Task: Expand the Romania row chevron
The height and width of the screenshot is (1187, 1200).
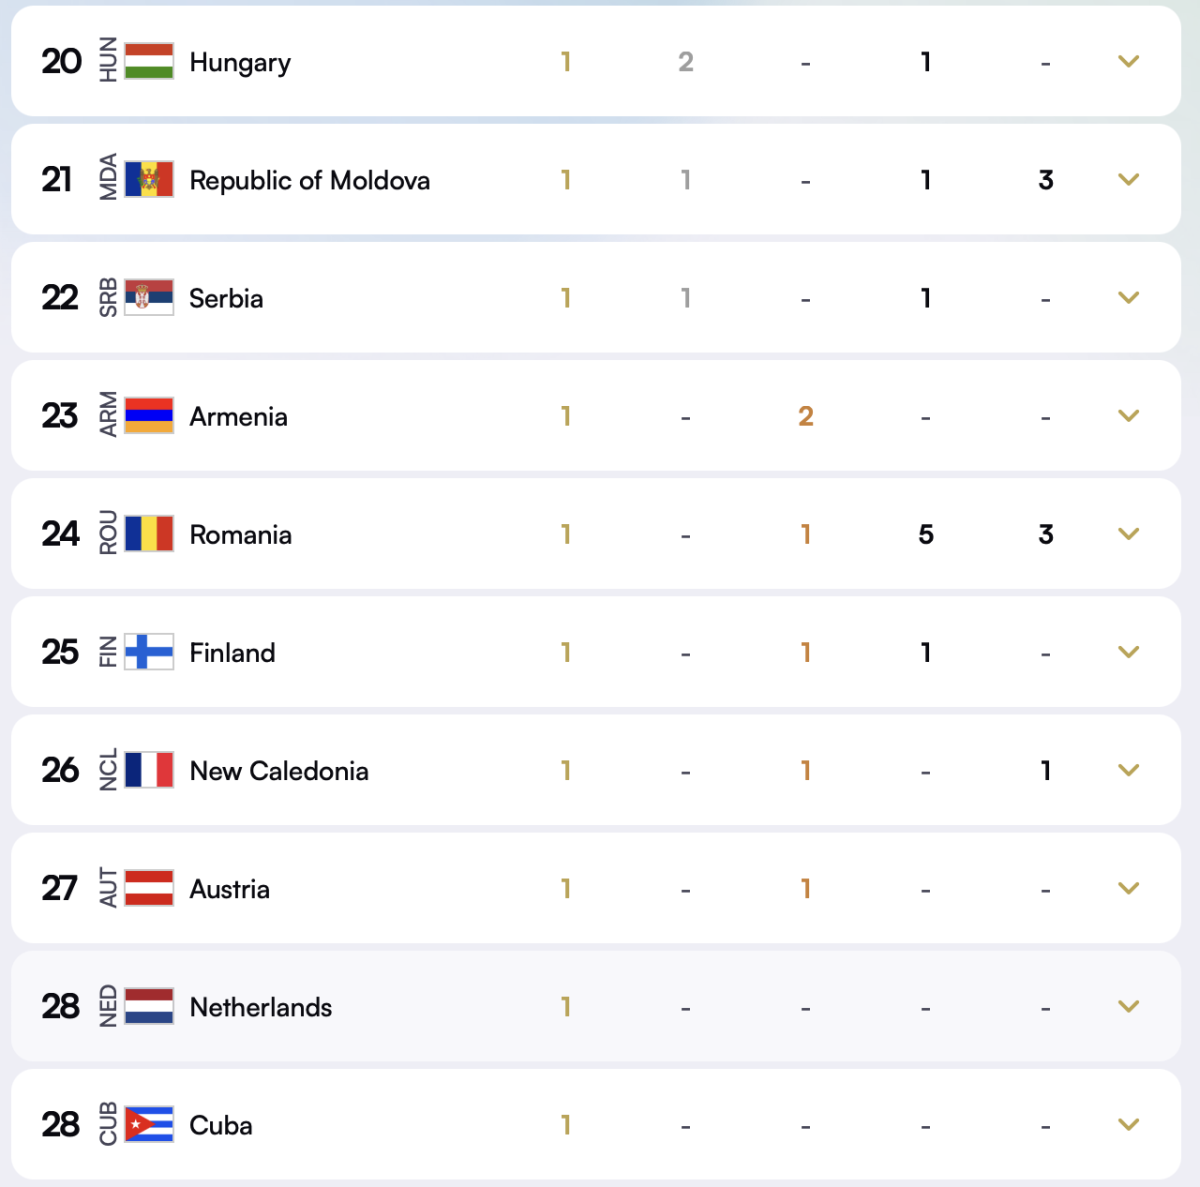Action: 1128,534
